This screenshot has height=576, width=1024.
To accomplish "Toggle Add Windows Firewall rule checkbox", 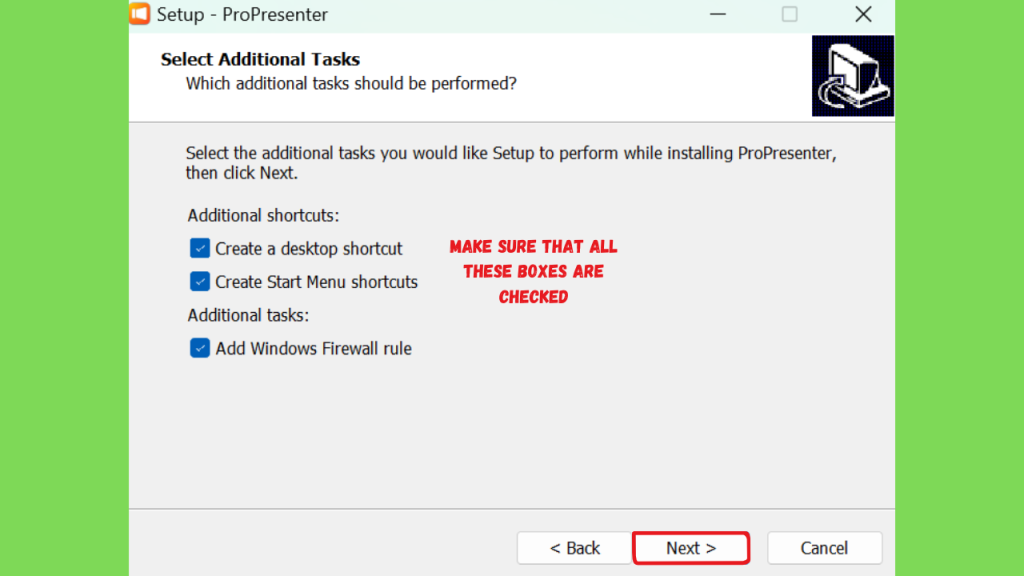I will [x=200, y=348].
